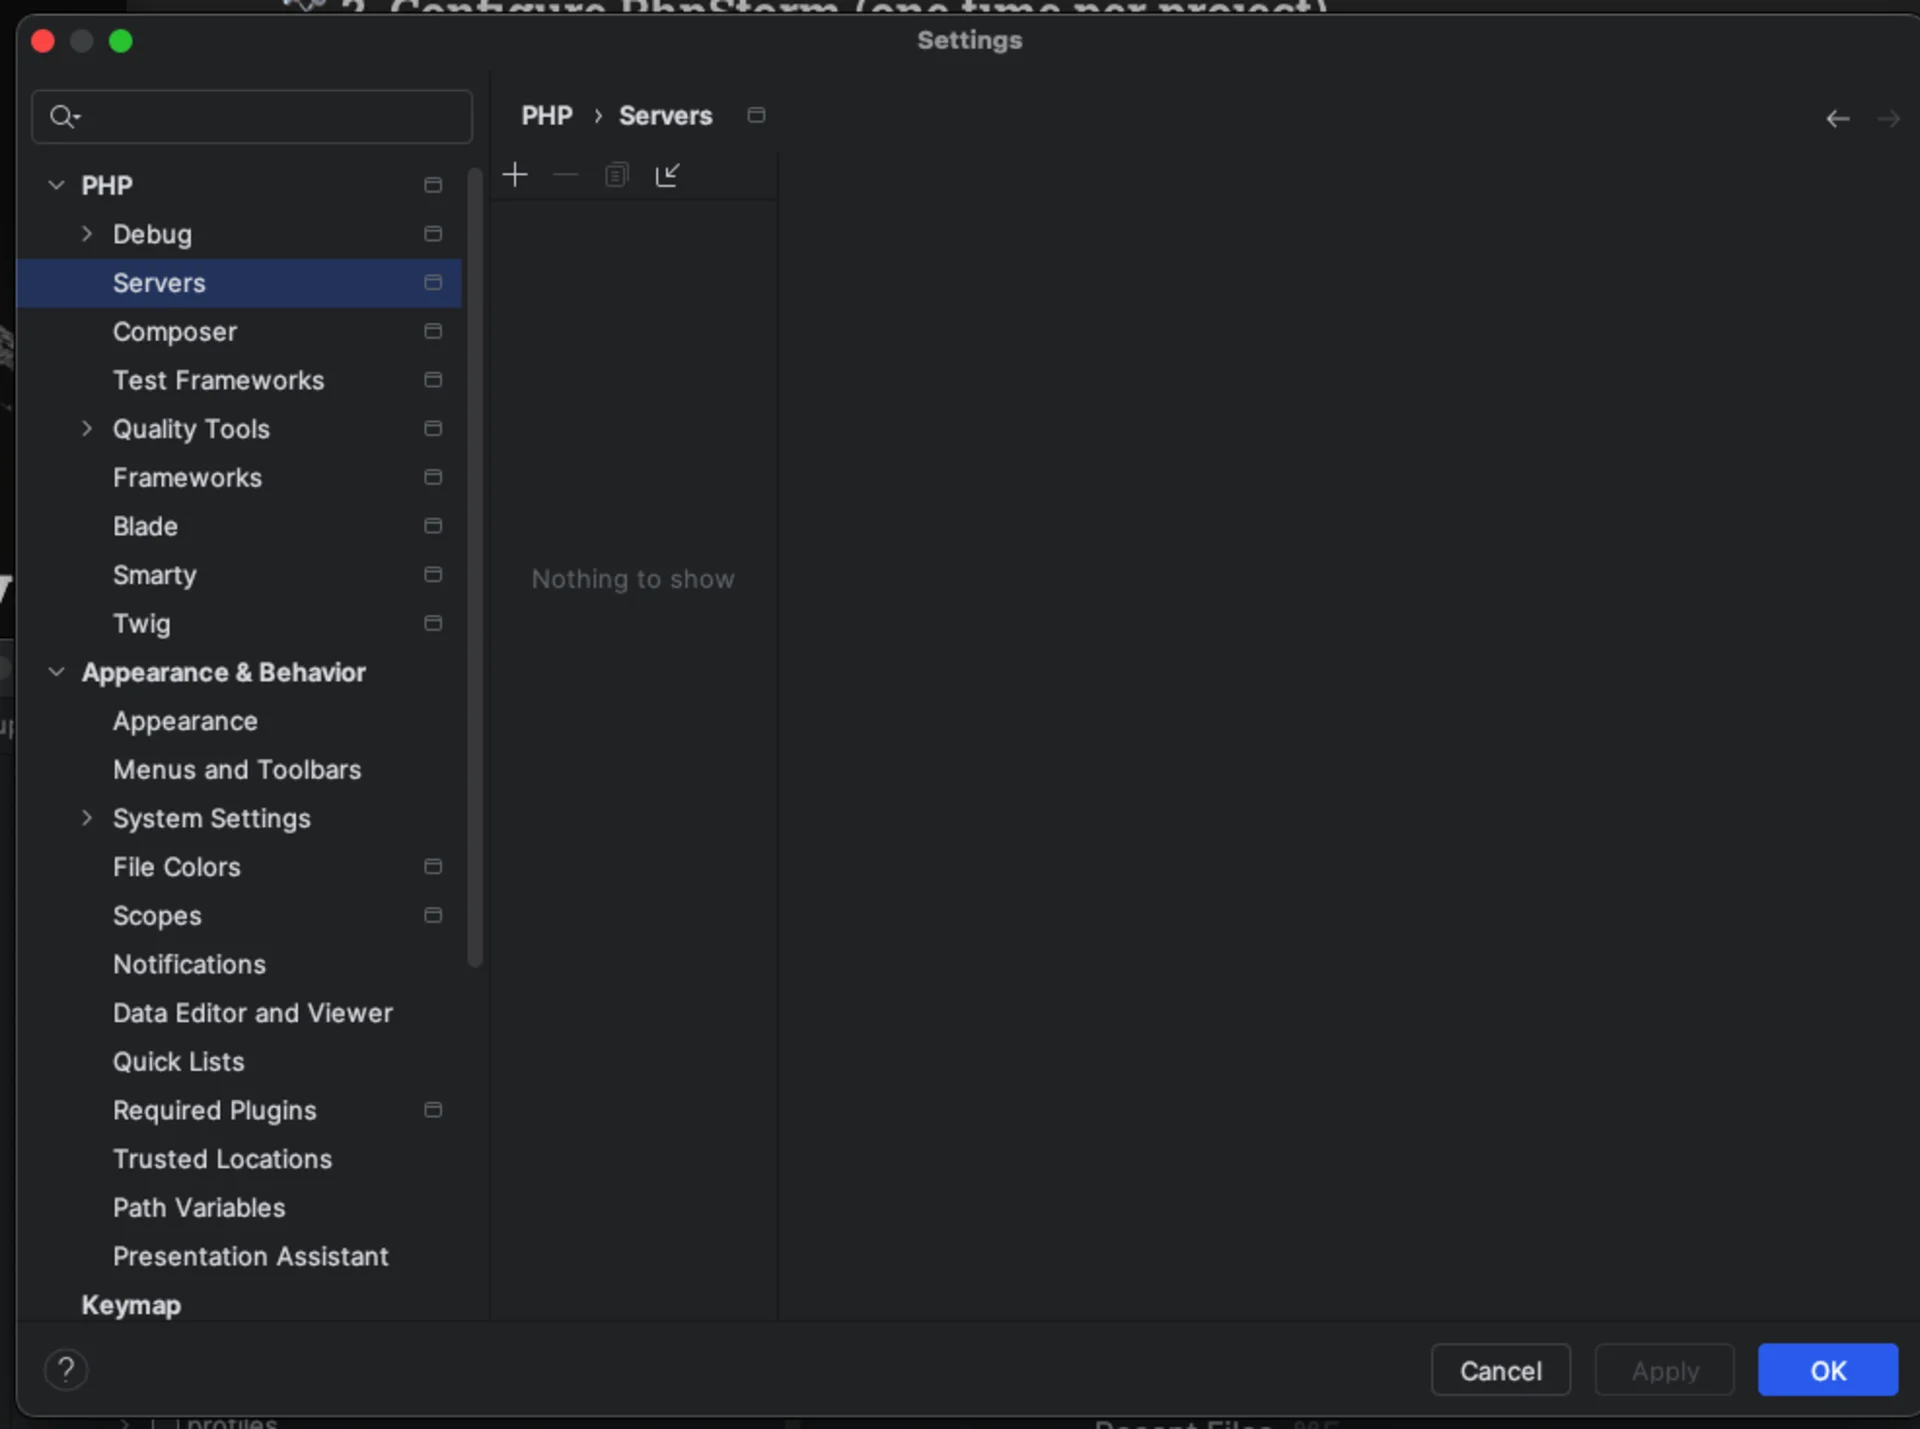Click the help question mark icon
The width and height of the screenshot is (1920, 1429).
(x=66, y=1369)
